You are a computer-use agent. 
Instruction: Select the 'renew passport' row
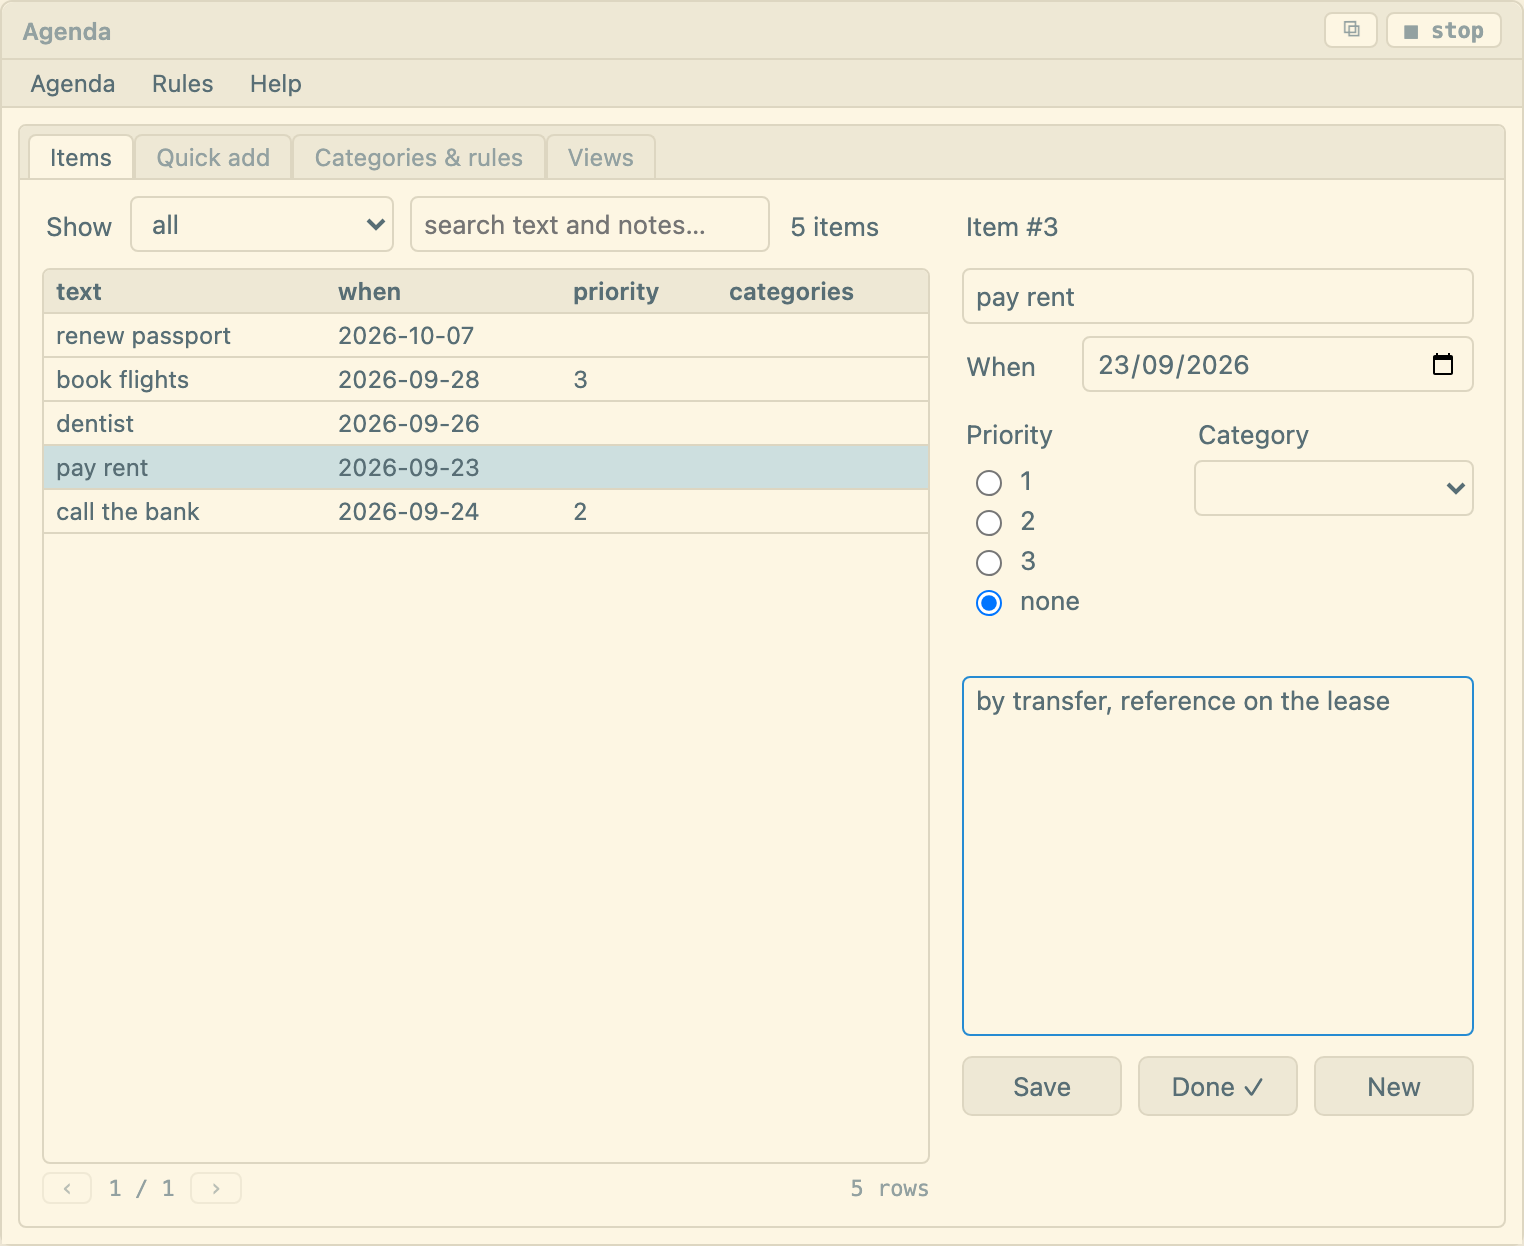pyautogui.click(x=486, y=336)
